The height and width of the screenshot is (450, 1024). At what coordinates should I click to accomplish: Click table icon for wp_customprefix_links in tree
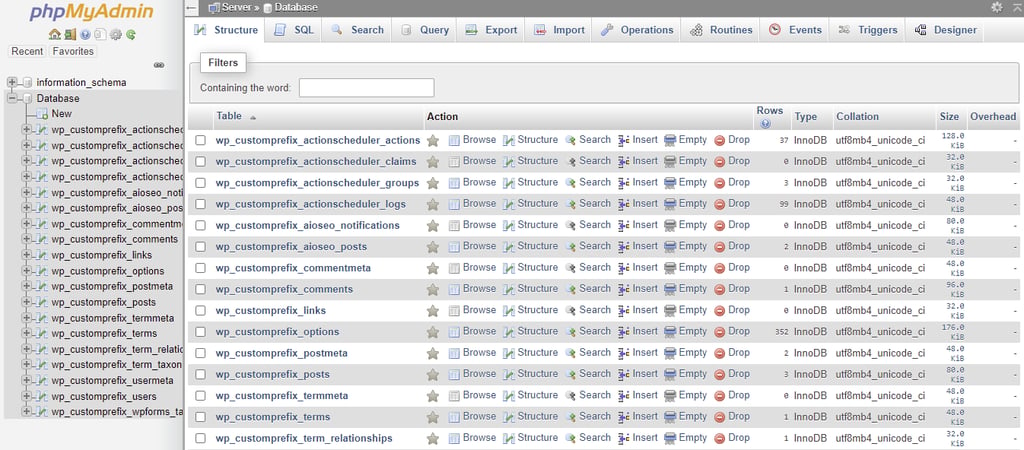pos(42,255)
